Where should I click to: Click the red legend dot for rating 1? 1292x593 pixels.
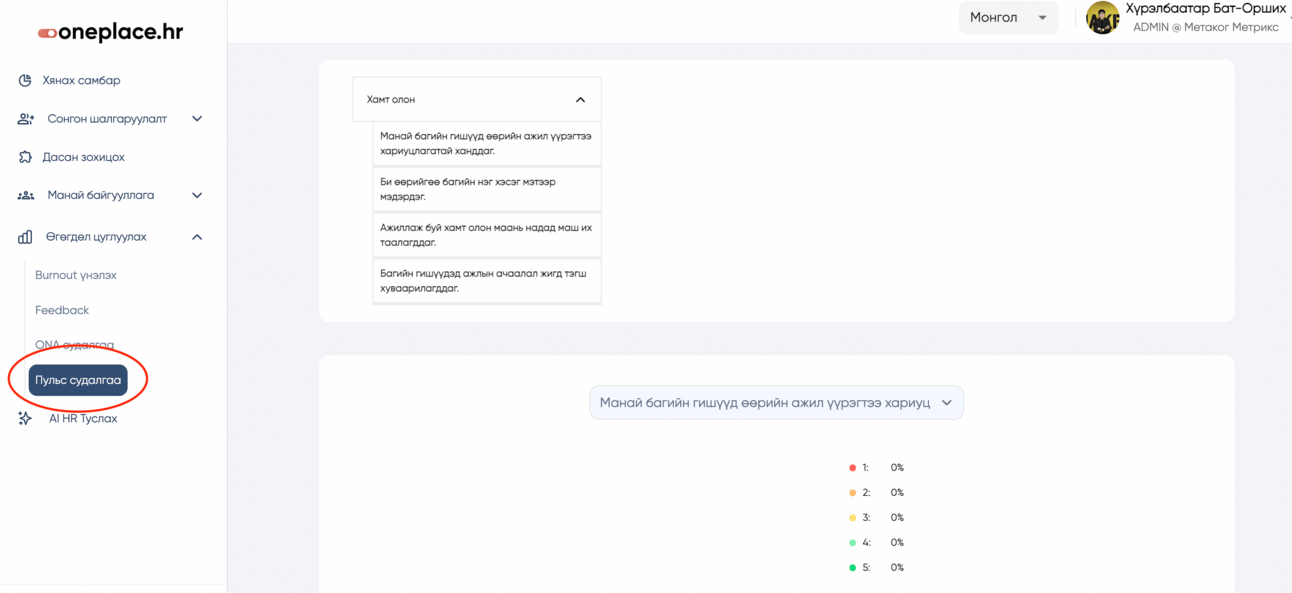852,468
